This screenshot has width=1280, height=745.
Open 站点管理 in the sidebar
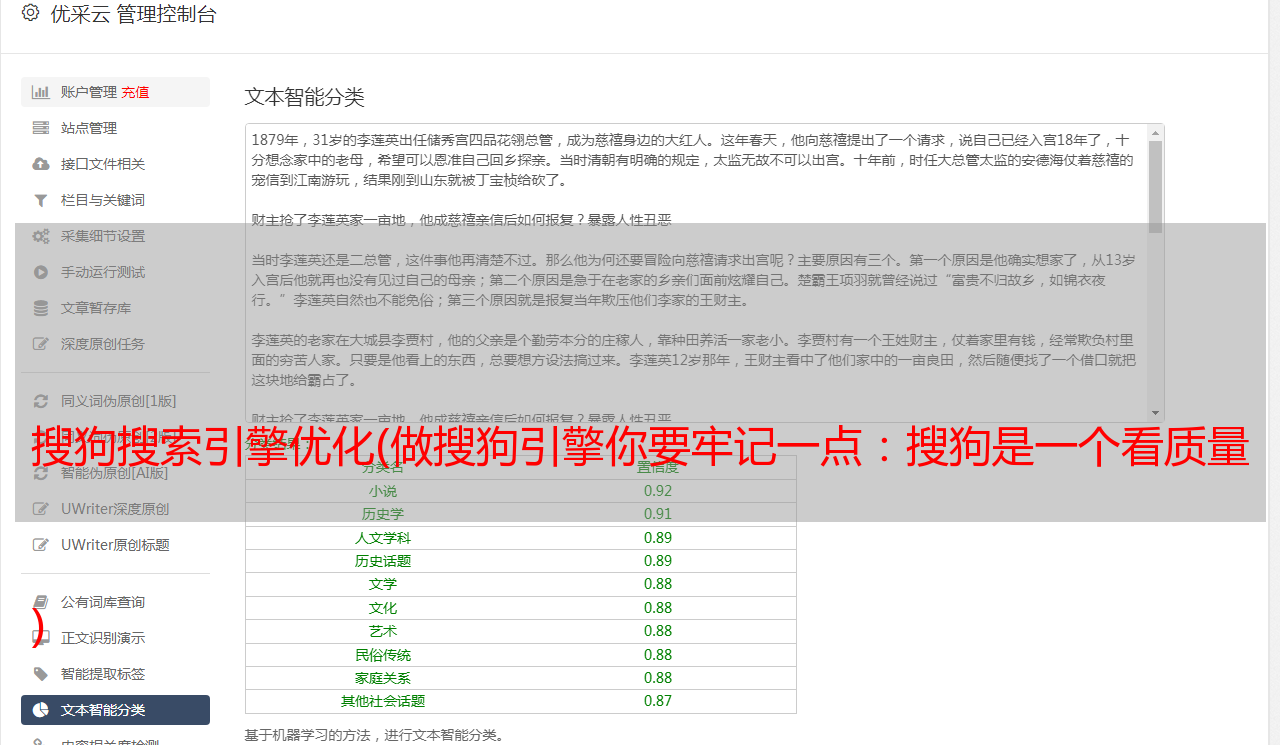[x=89, y=128]
